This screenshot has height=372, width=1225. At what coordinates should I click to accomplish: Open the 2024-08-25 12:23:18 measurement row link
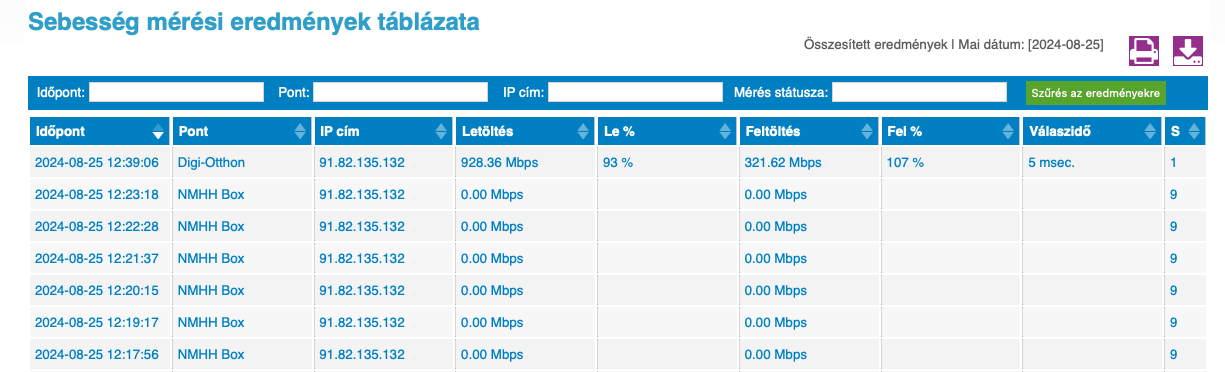tap(97, 194)
